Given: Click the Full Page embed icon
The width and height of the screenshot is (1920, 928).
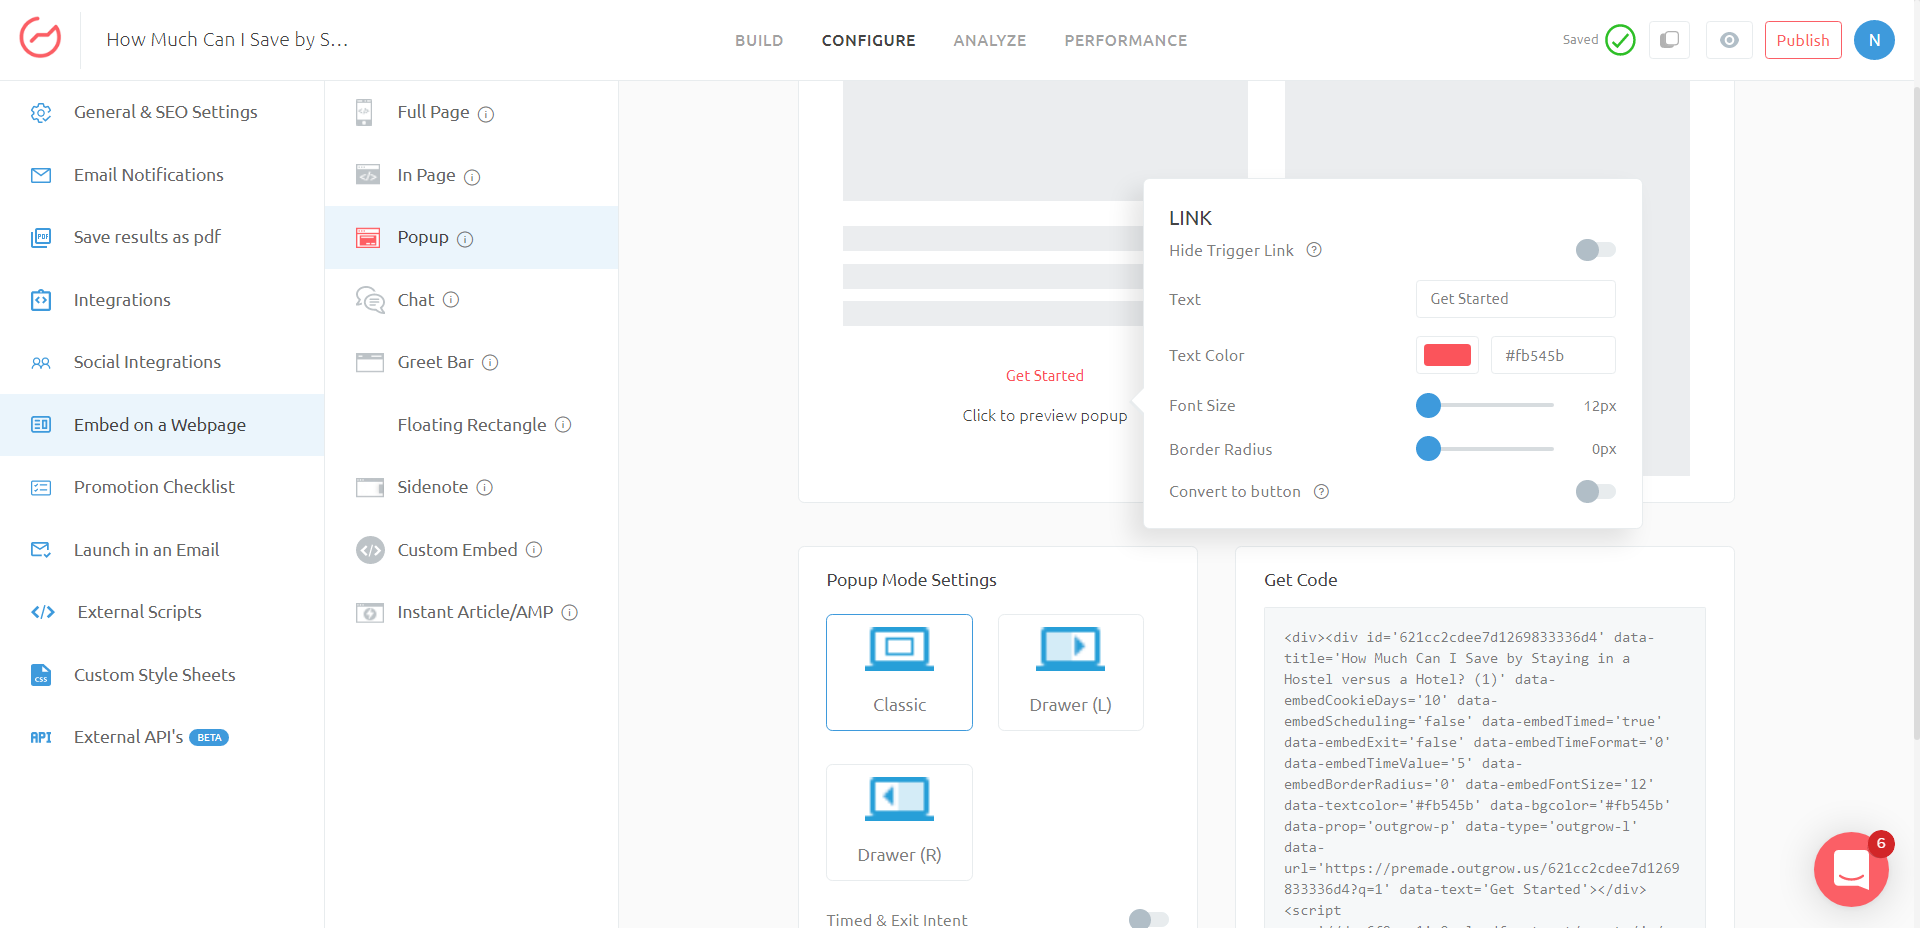Looking at the screenshot, I should pos(365,112).
